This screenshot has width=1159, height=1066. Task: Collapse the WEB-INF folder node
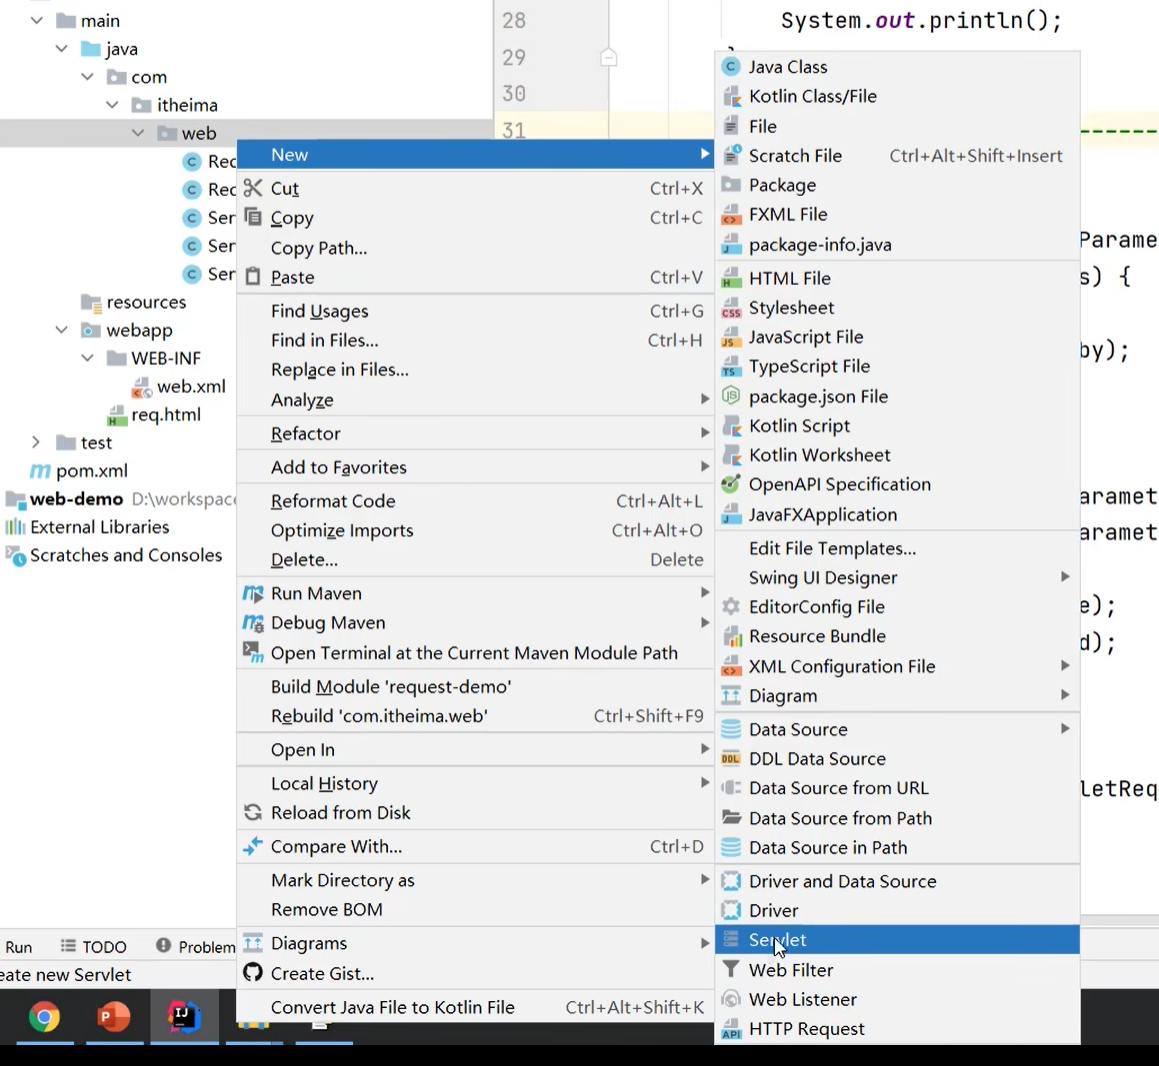pos(87,358)
